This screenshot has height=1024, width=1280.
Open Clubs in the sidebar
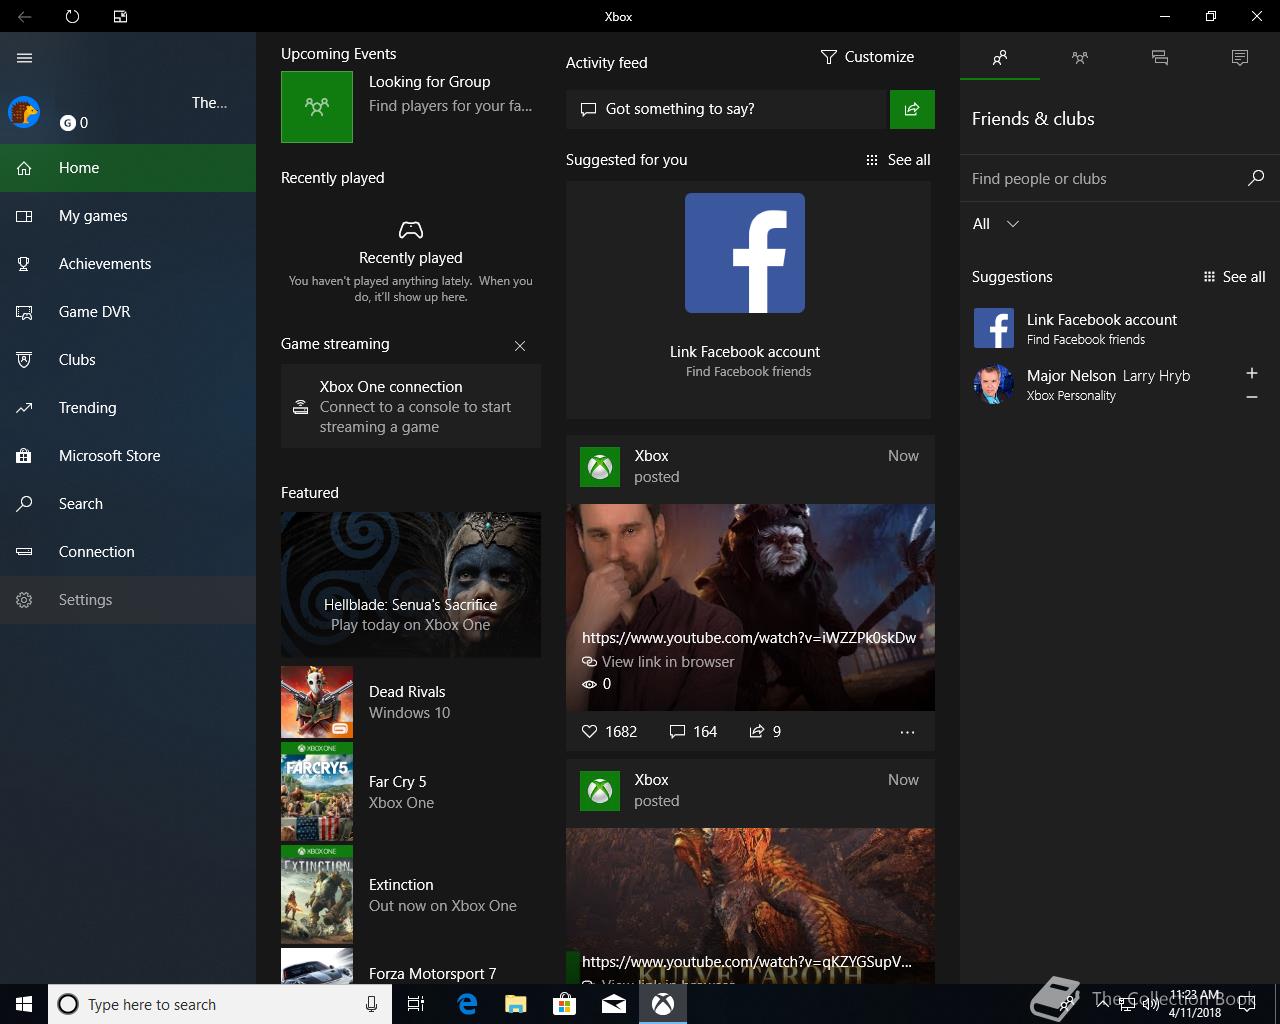128,360
